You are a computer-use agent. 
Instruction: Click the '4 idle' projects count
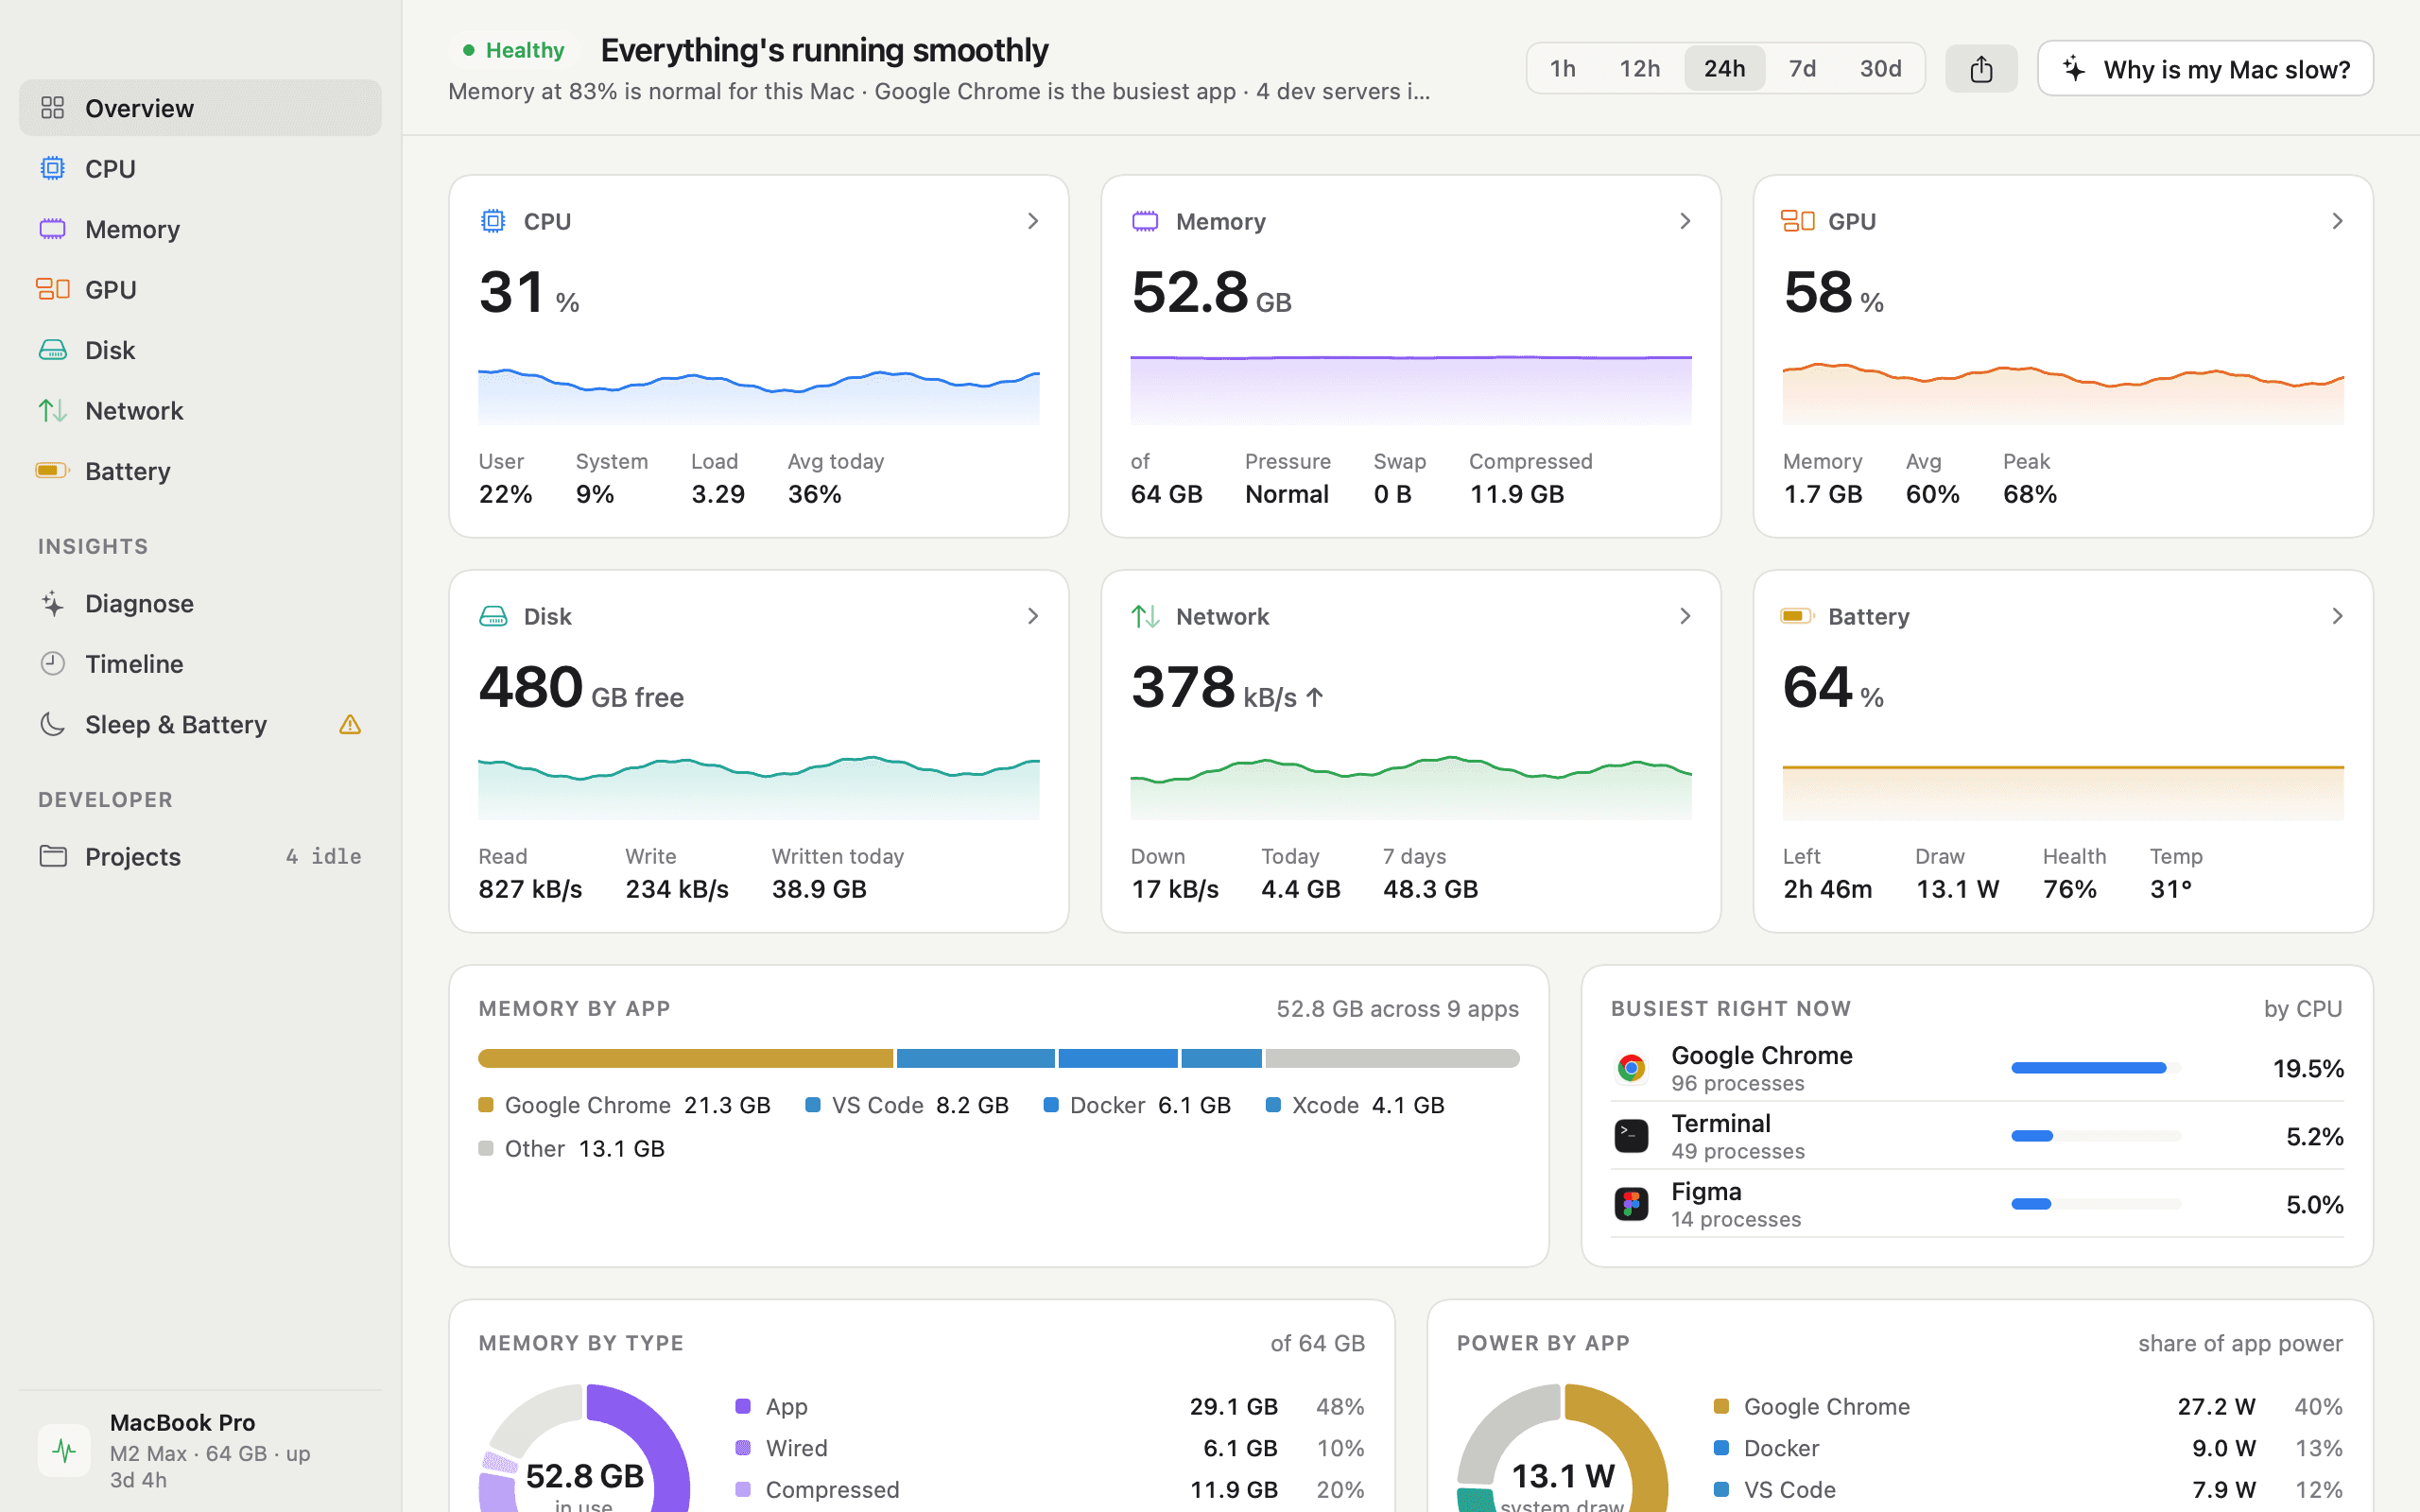tap(323, 856)
